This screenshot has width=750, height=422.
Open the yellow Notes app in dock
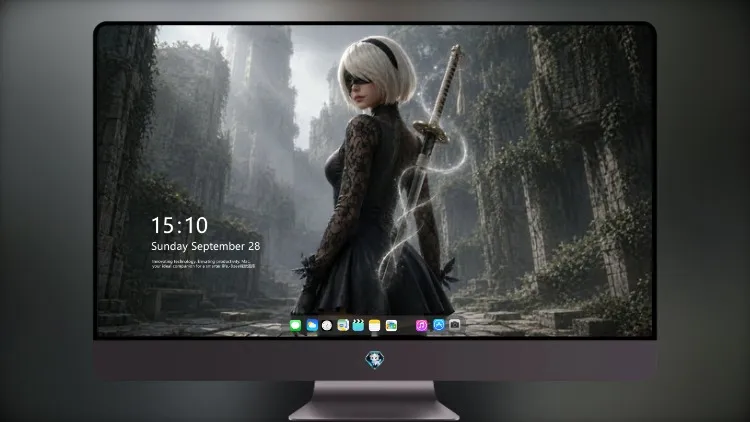375,325
